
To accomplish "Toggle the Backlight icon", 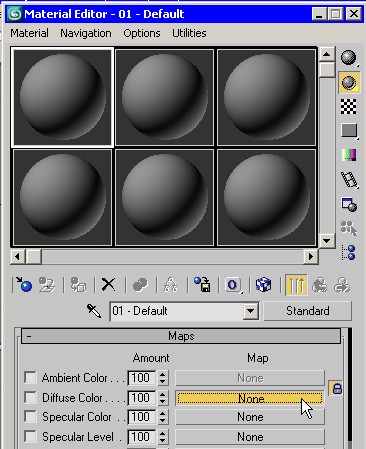I will [349, 82].
